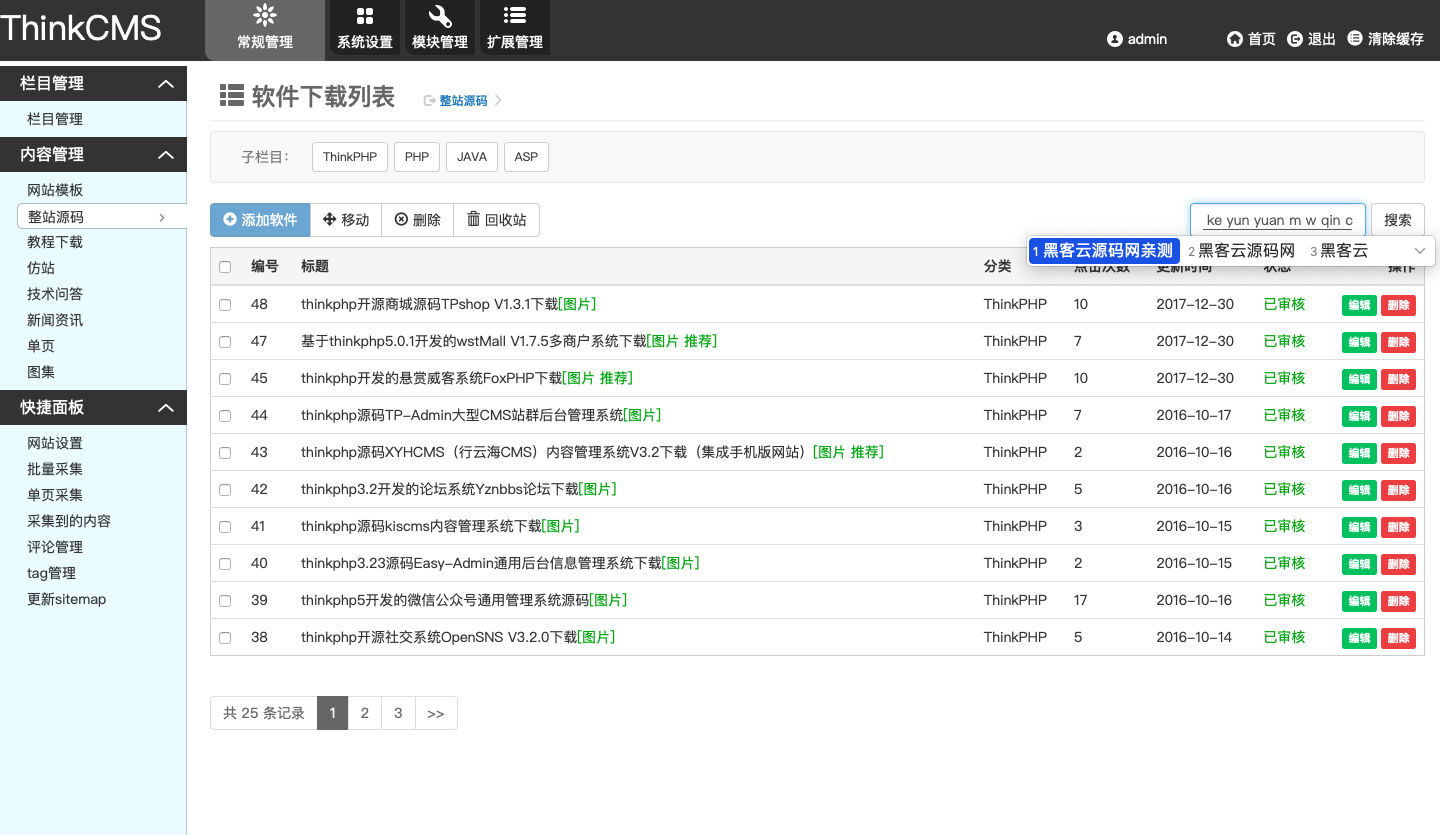Open 扩展管理 list icon in header

tap(515, 16)
